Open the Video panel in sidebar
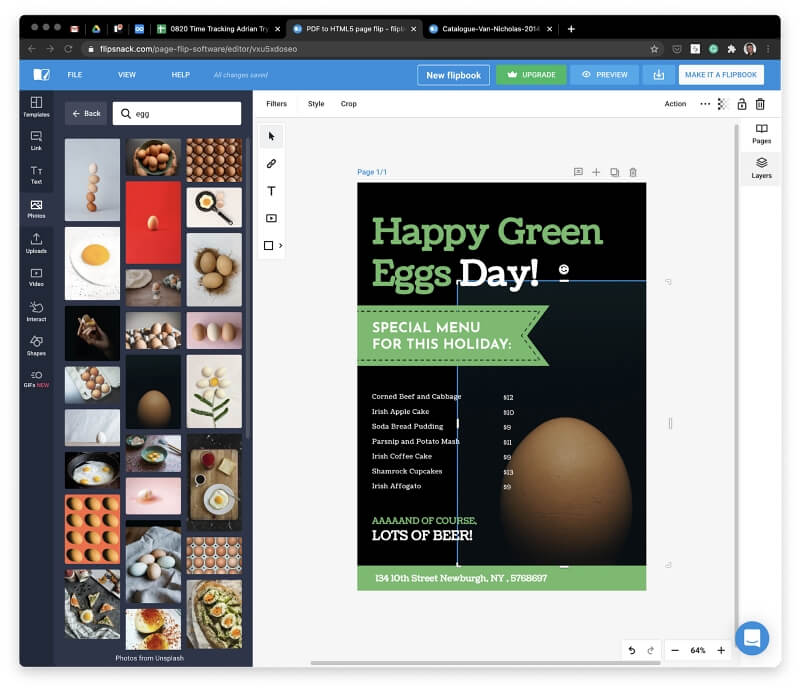The image size is (800, 691). click(36, 277)
